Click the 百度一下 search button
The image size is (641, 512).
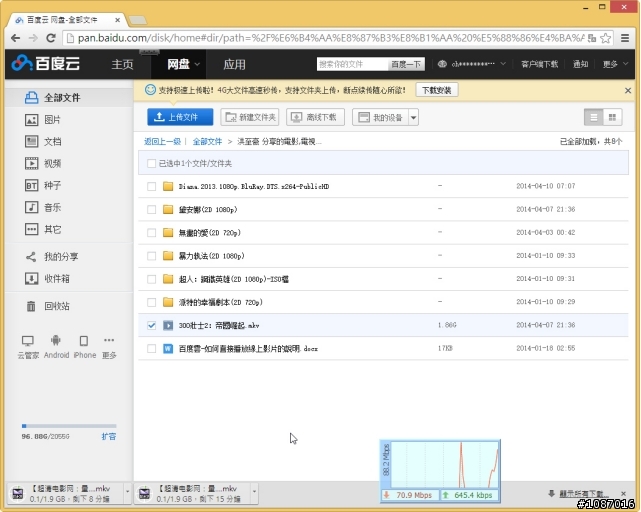pyautogui.click(x=406, y=64)
